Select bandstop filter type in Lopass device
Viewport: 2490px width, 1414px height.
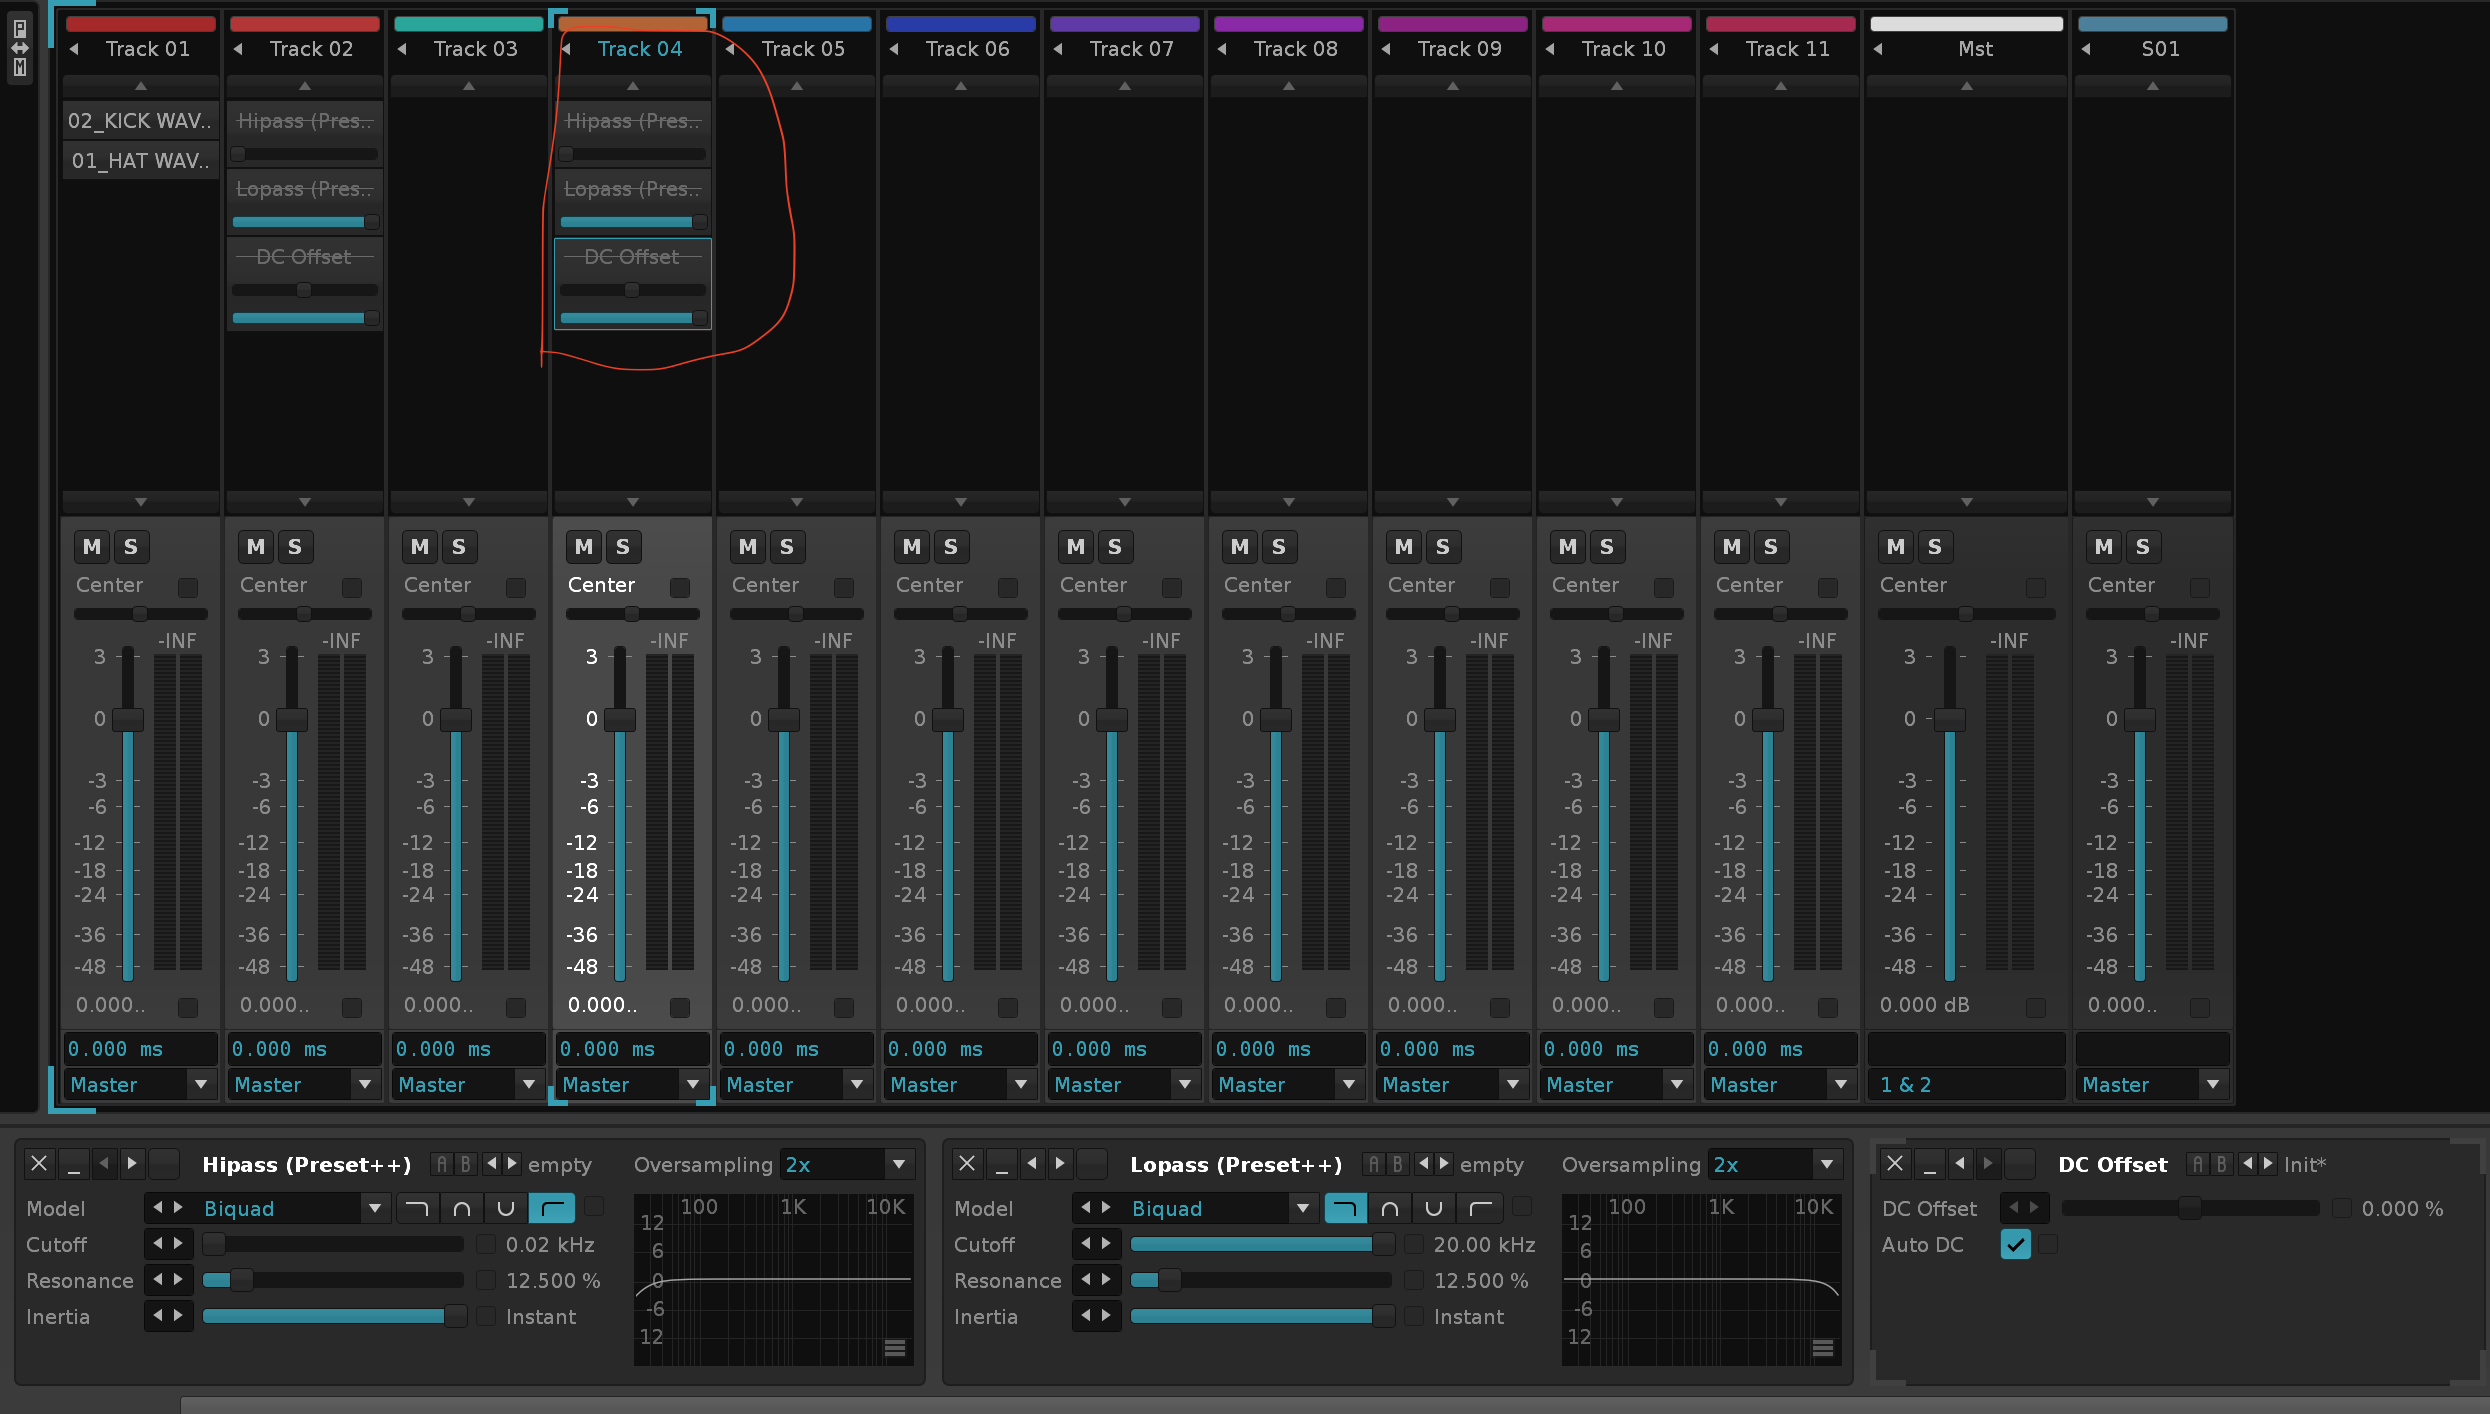(x=1433, y=1208)
